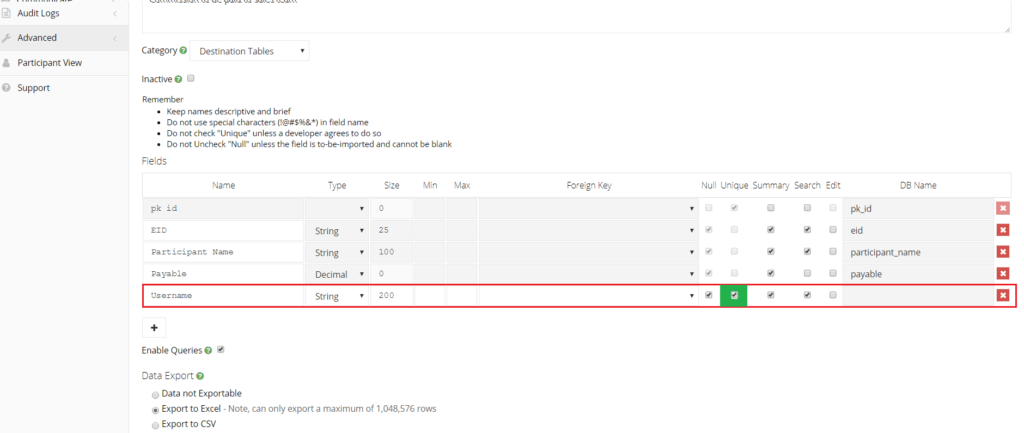
Task: Select Export to CSV option
Action: coord(155,425)
